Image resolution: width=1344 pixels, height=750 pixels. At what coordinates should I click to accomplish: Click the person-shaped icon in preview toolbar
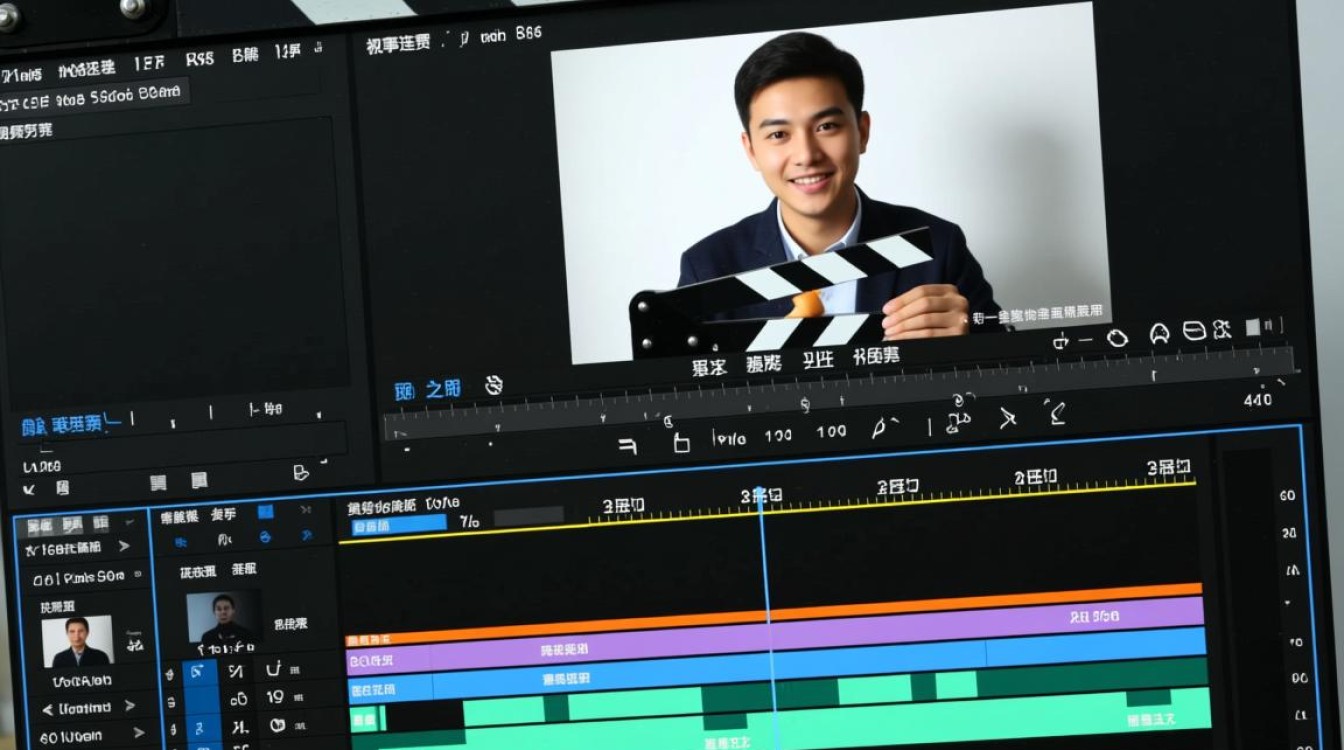[x=1159, y=334]
